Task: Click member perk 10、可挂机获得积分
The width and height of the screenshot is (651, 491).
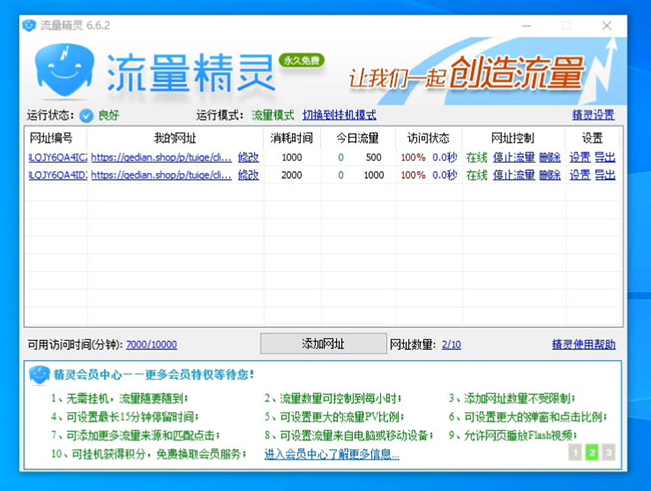Action: [148, 454]
